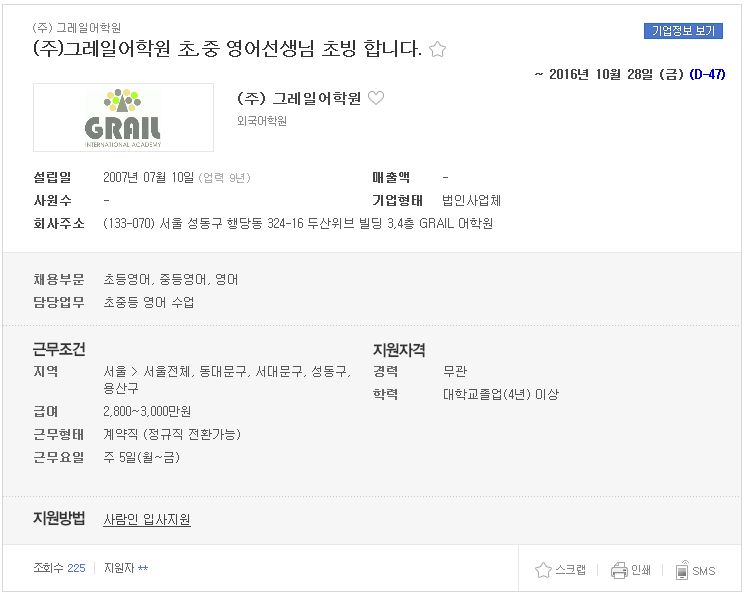This screenshot has width=750, height=595.
Task: Click the job posting title text
Action: 227,49
